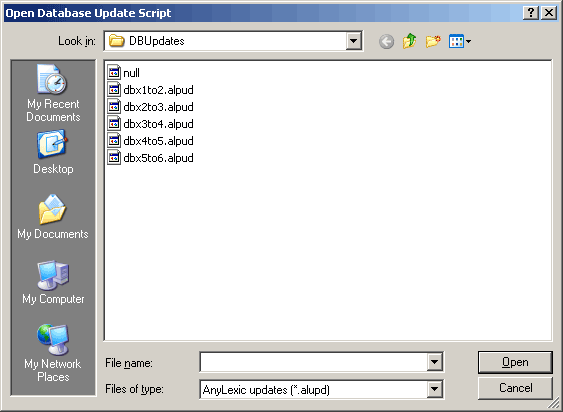Expand the File name dropdown arrow

coord(434,362)
